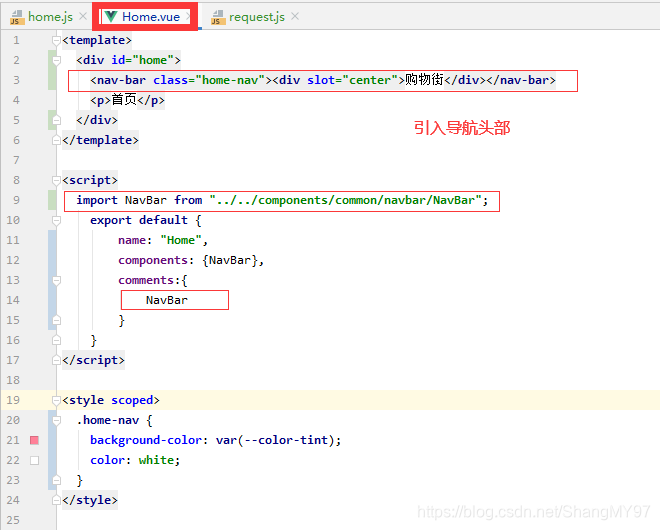The image size is (660, 530).
Task: Click the '<style scoped>' opening tag
Action: pyautogui.click(x=111, y=400)
